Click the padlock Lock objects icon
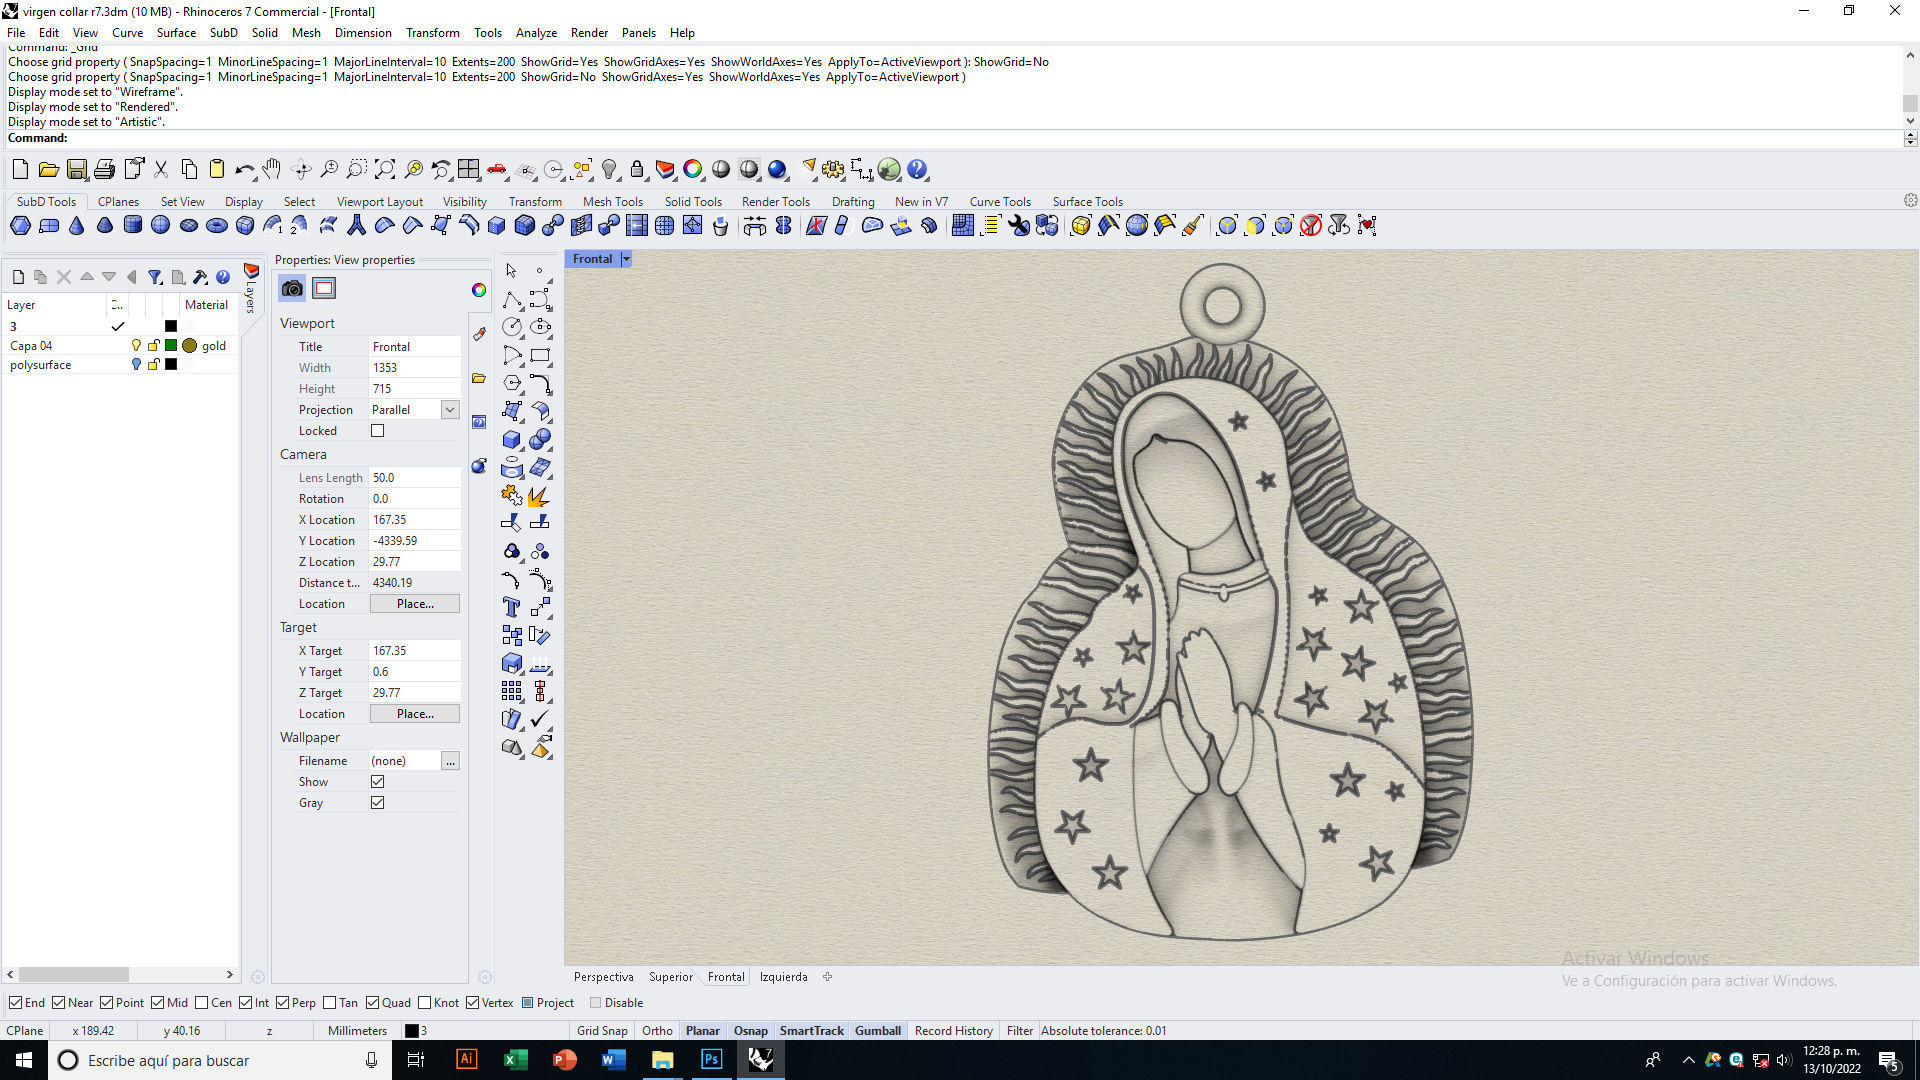The width and height of the screenshot is (1920, 1080). click(x=637, y=170)
